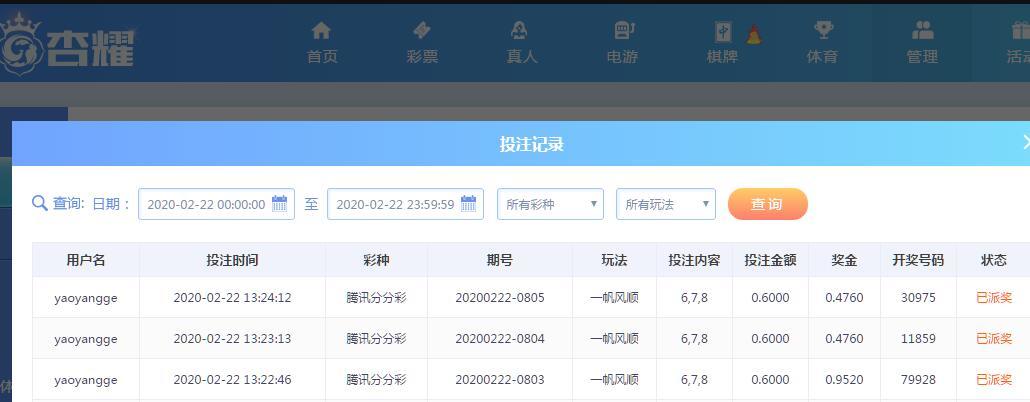
Task: Click bet time 2020-02-22 13:23:13
Action: coord(233,339)
